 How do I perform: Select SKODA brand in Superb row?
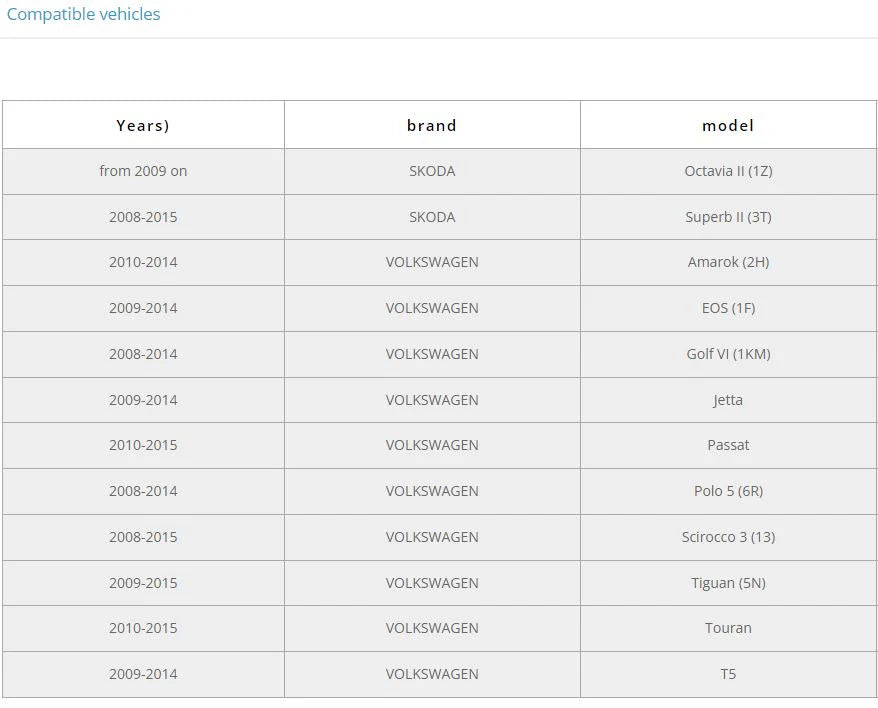[x=432, y=217]
